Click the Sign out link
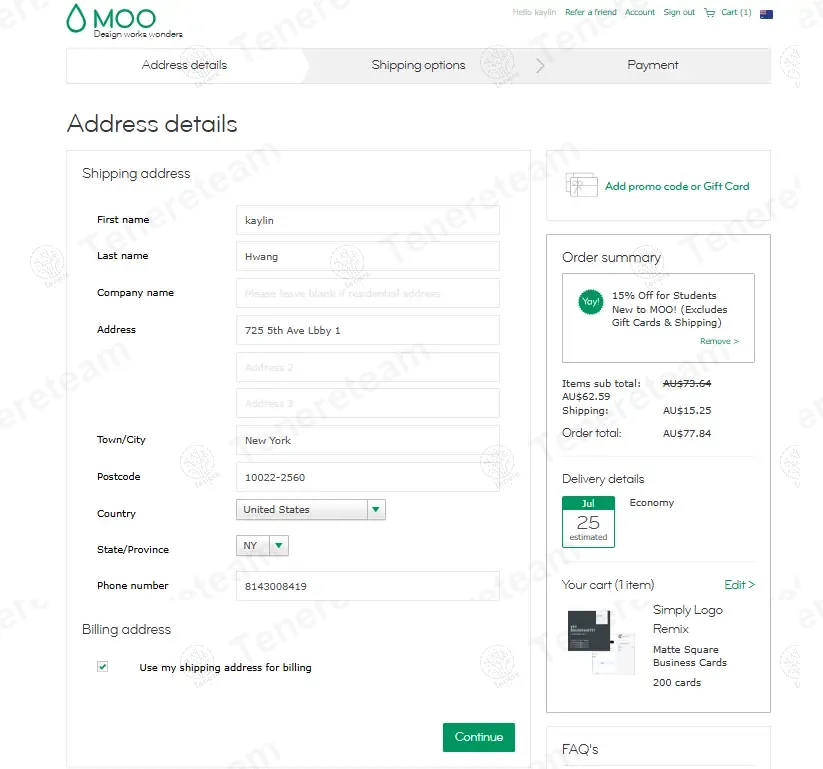Image resolution: width=823 pixels, height=769 pixels. click(x=679, y=13)
